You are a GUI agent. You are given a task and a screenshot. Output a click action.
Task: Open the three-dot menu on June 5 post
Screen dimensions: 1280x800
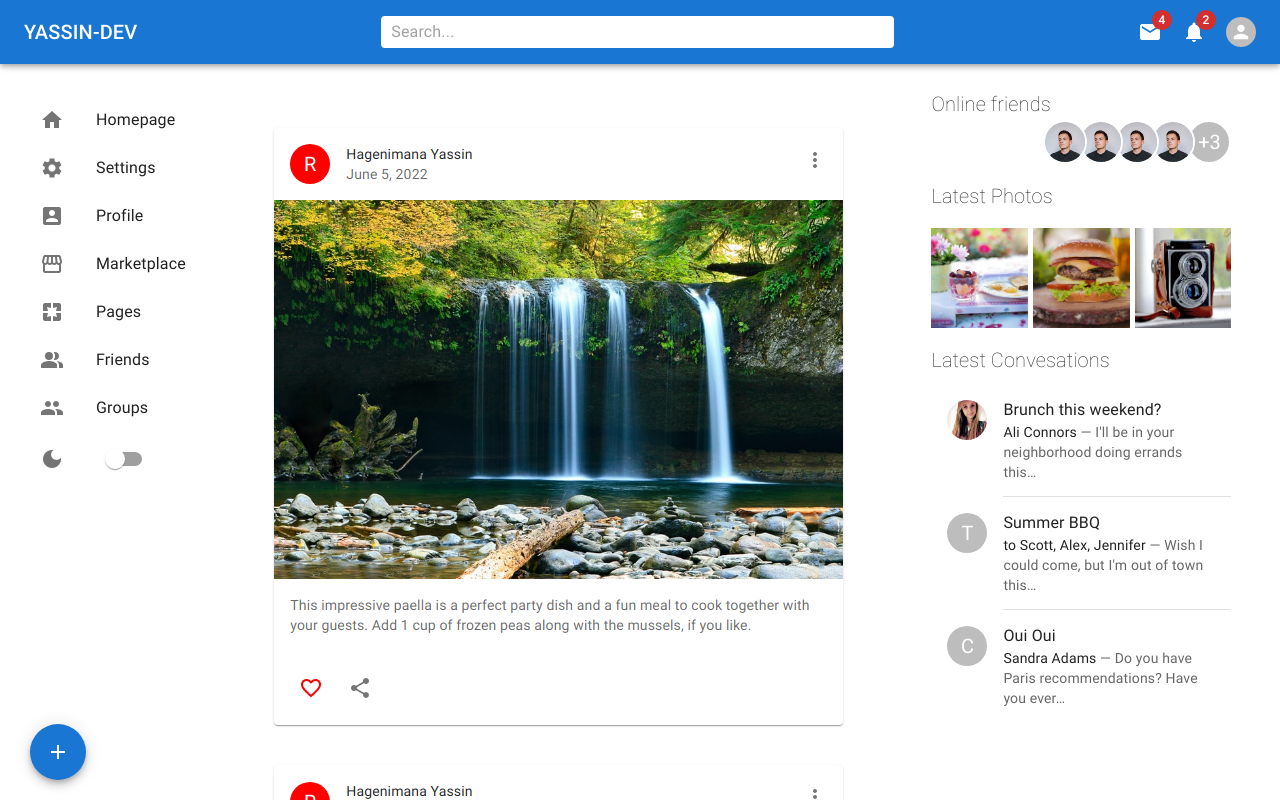click(x=815, y=160)
